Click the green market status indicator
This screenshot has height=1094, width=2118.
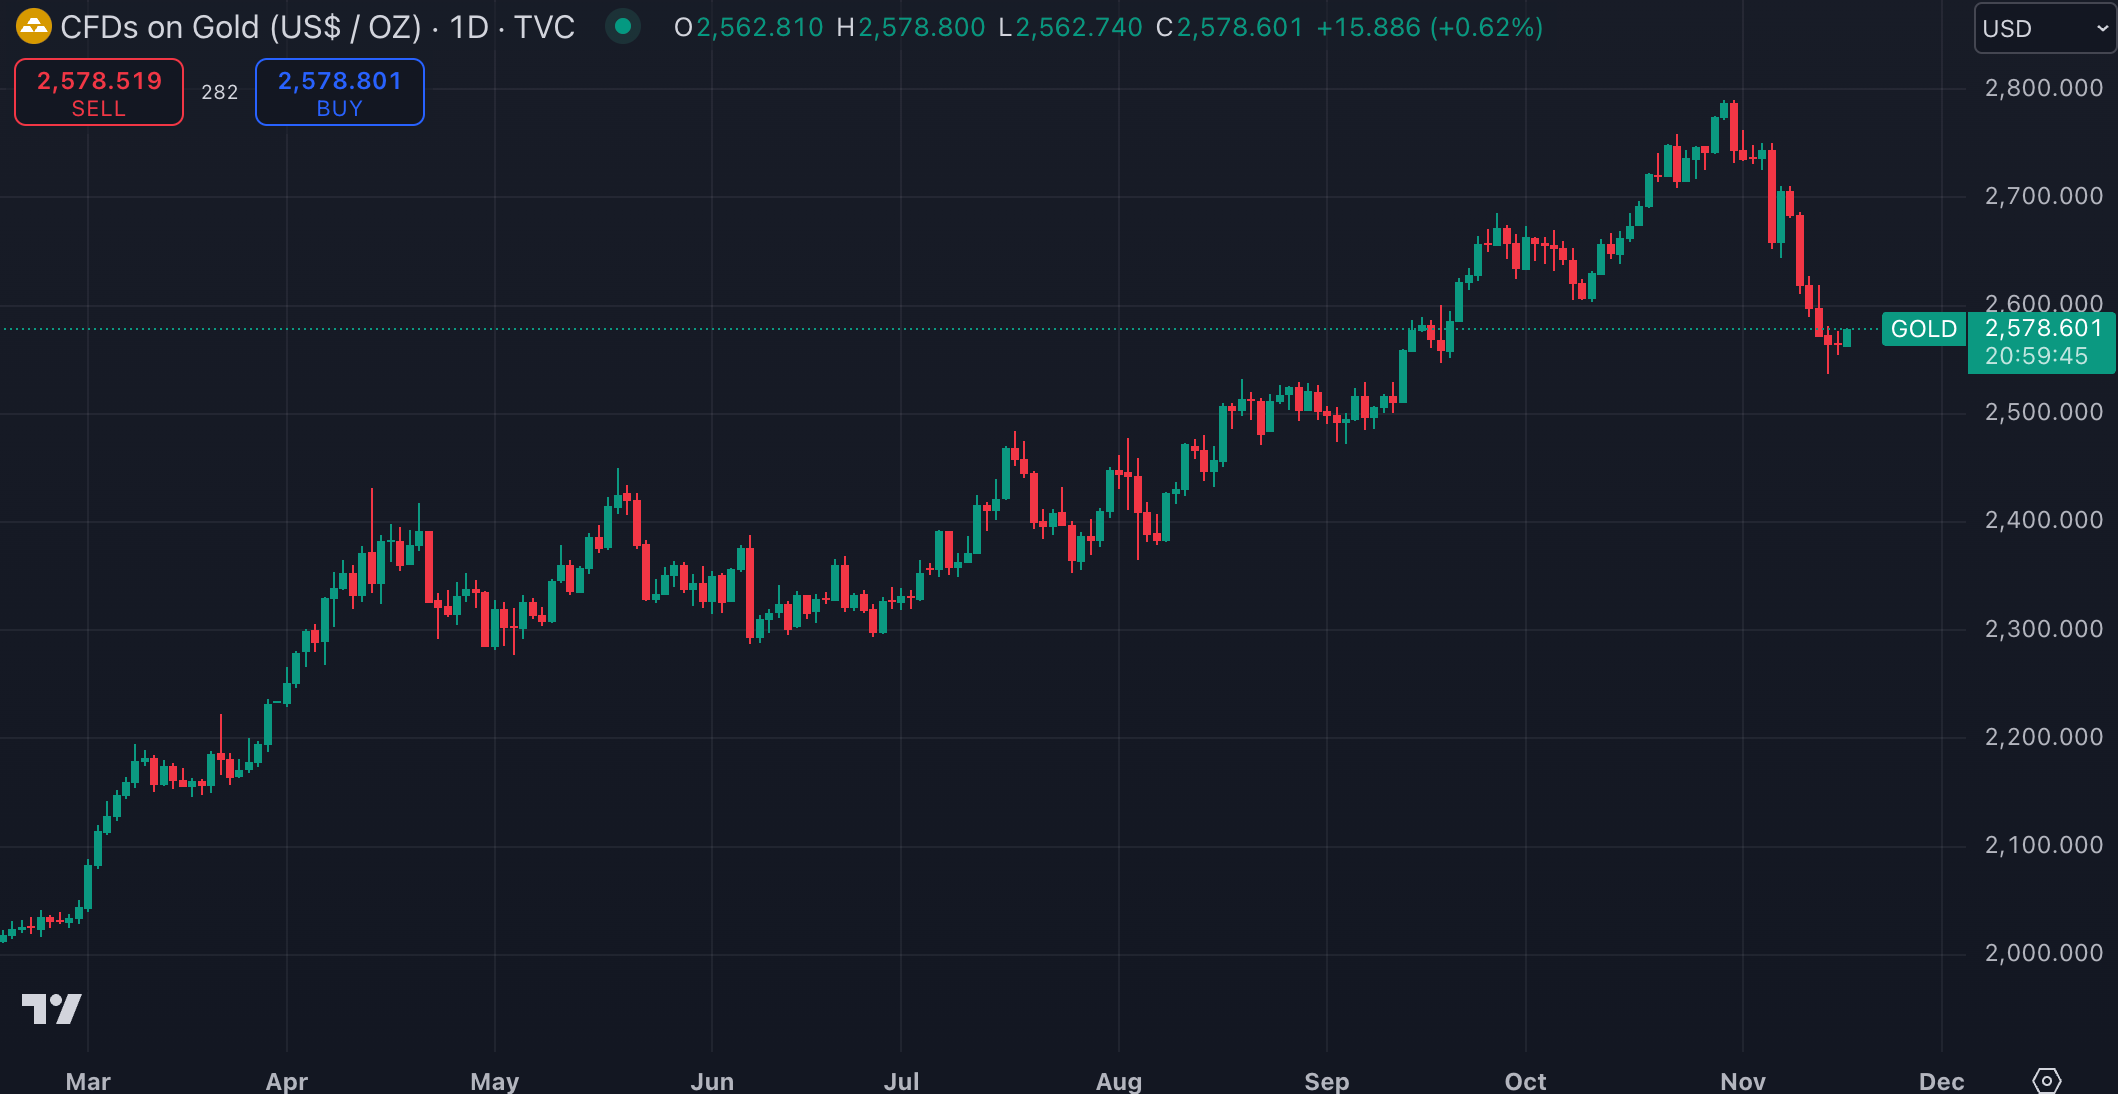623,27
